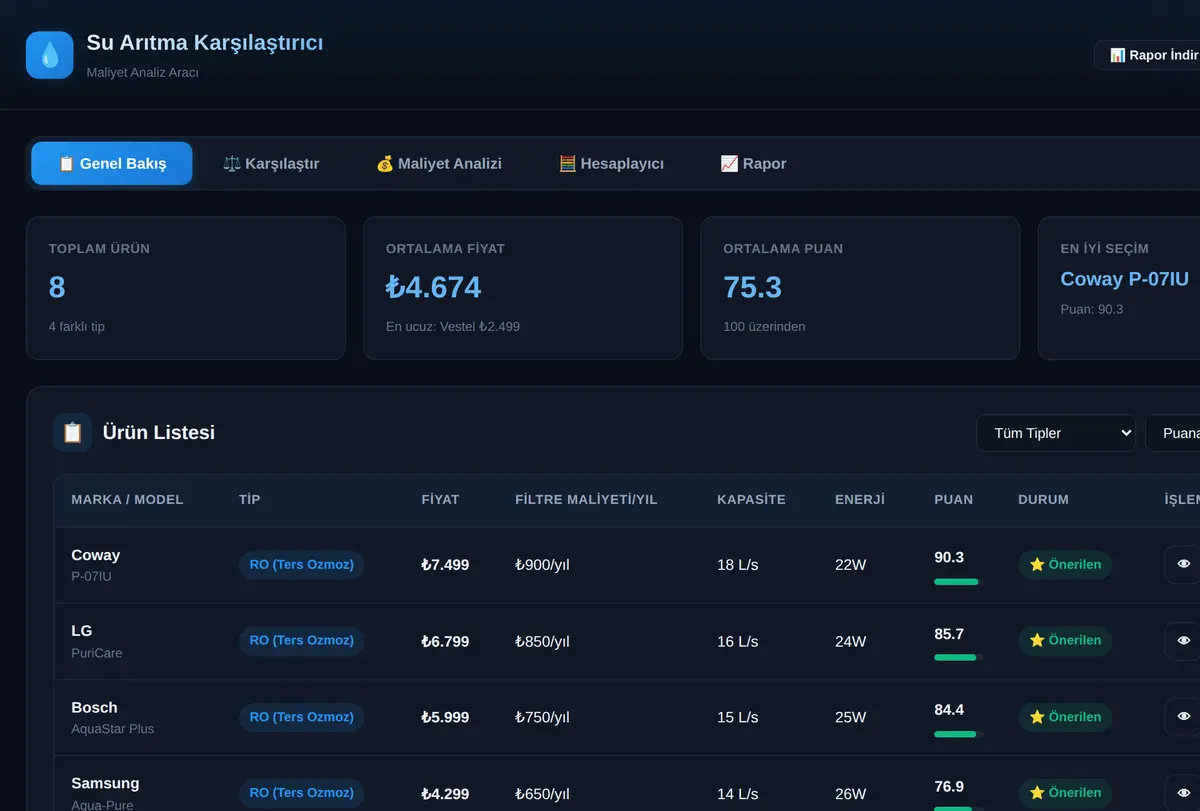
Task: Click the Önerilen badge for Bosch AquaStar Plus
Action: (x=1065, y=717)
